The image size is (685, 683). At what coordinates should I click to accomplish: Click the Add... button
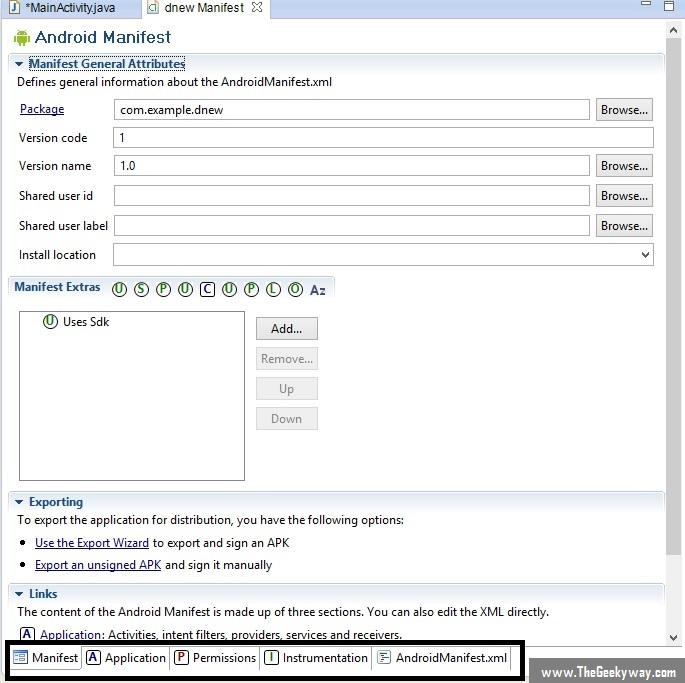point(287,329)
